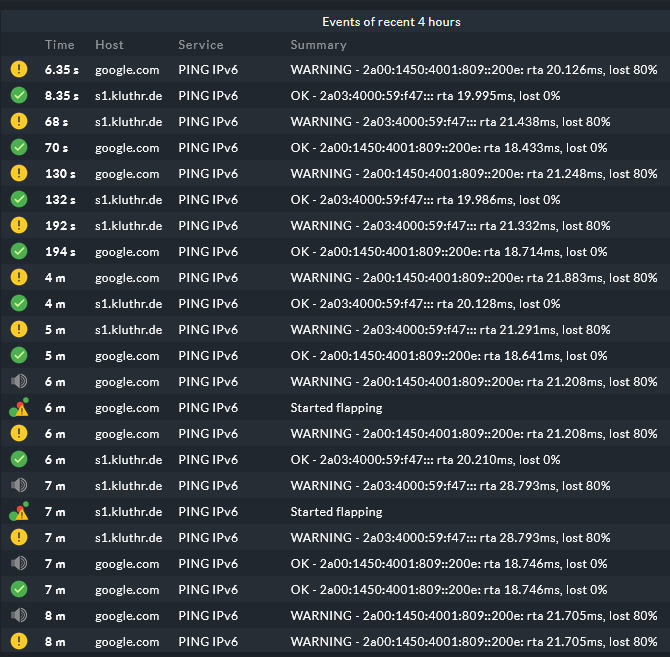
Task: Open s1.kluthr.de host in 132 s row
Action: click(128, 199)
